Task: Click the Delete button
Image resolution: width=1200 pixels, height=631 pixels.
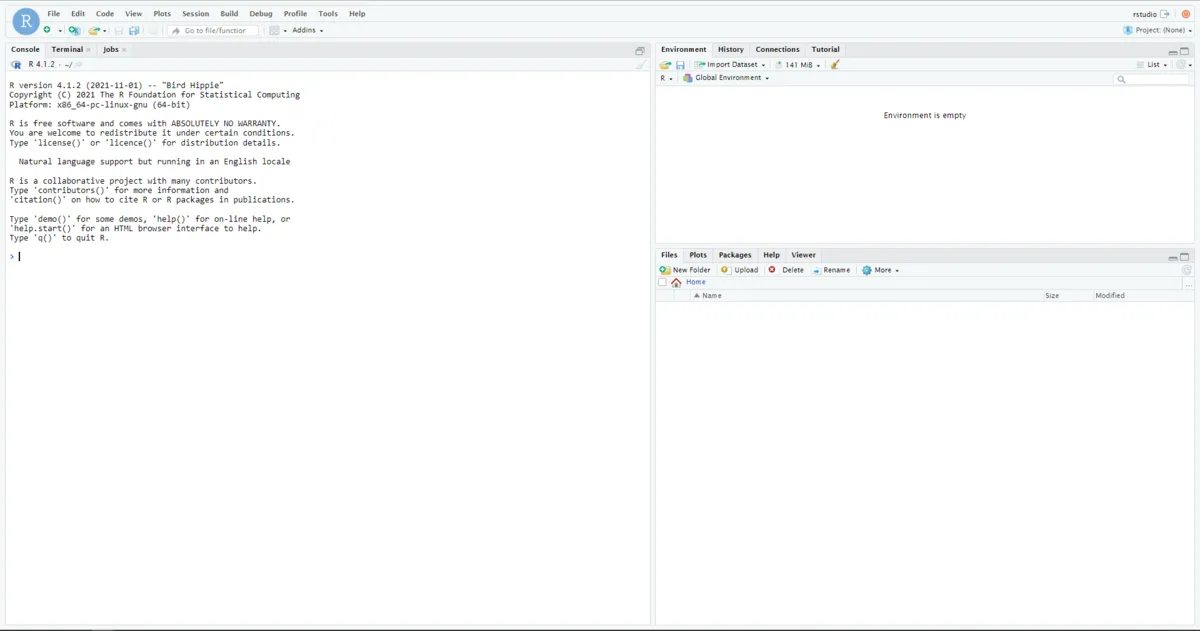Action: click(x=786, y=270)
